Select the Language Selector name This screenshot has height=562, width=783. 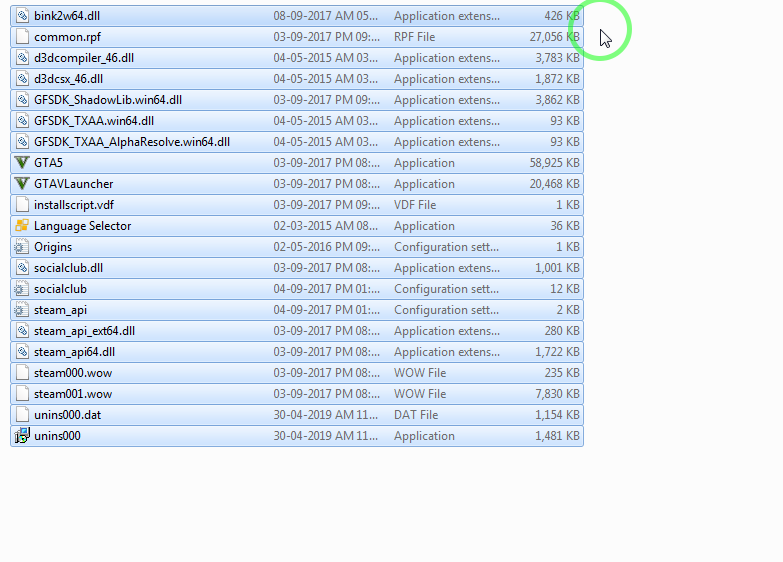82,226
